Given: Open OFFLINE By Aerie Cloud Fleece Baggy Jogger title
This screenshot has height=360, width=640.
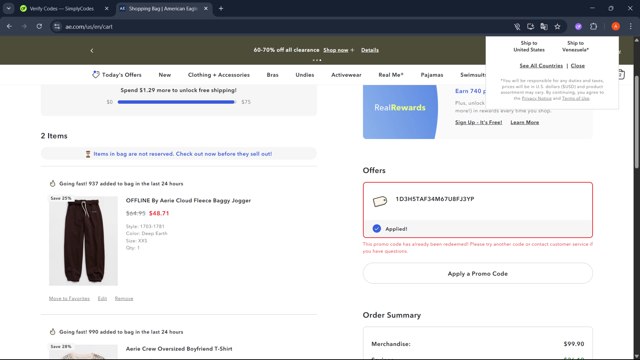Looking at the screenshot, I should [x=188, y=200].
